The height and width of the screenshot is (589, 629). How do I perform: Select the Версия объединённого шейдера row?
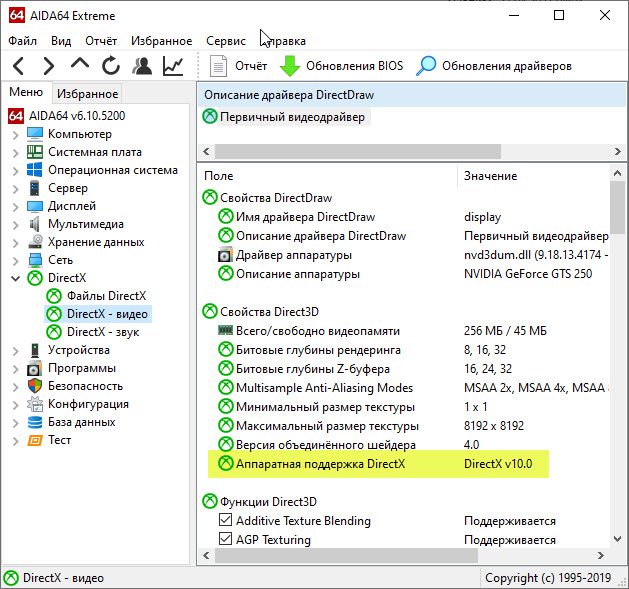click(349, 445)
